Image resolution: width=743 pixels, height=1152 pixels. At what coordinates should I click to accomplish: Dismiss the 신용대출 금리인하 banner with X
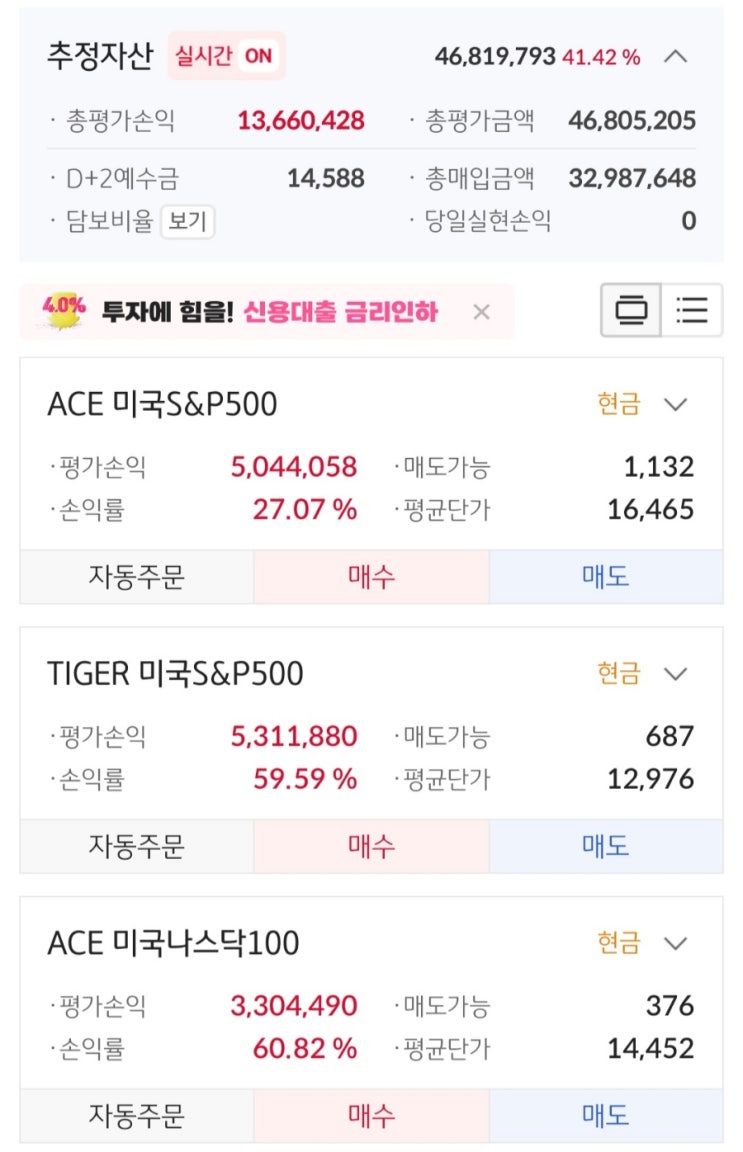[481, 312]
